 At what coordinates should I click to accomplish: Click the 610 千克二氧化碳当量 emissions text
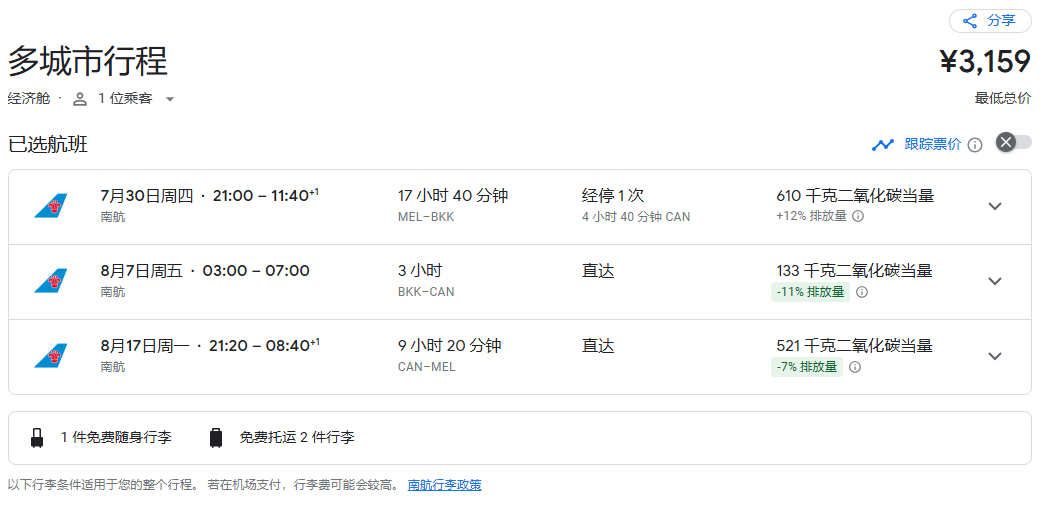tap(855, 196)
